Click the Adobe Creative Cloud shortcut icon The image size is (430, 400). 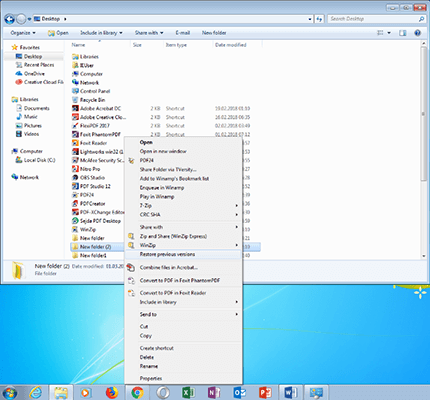pyautogui.click(x=75, y=117)
